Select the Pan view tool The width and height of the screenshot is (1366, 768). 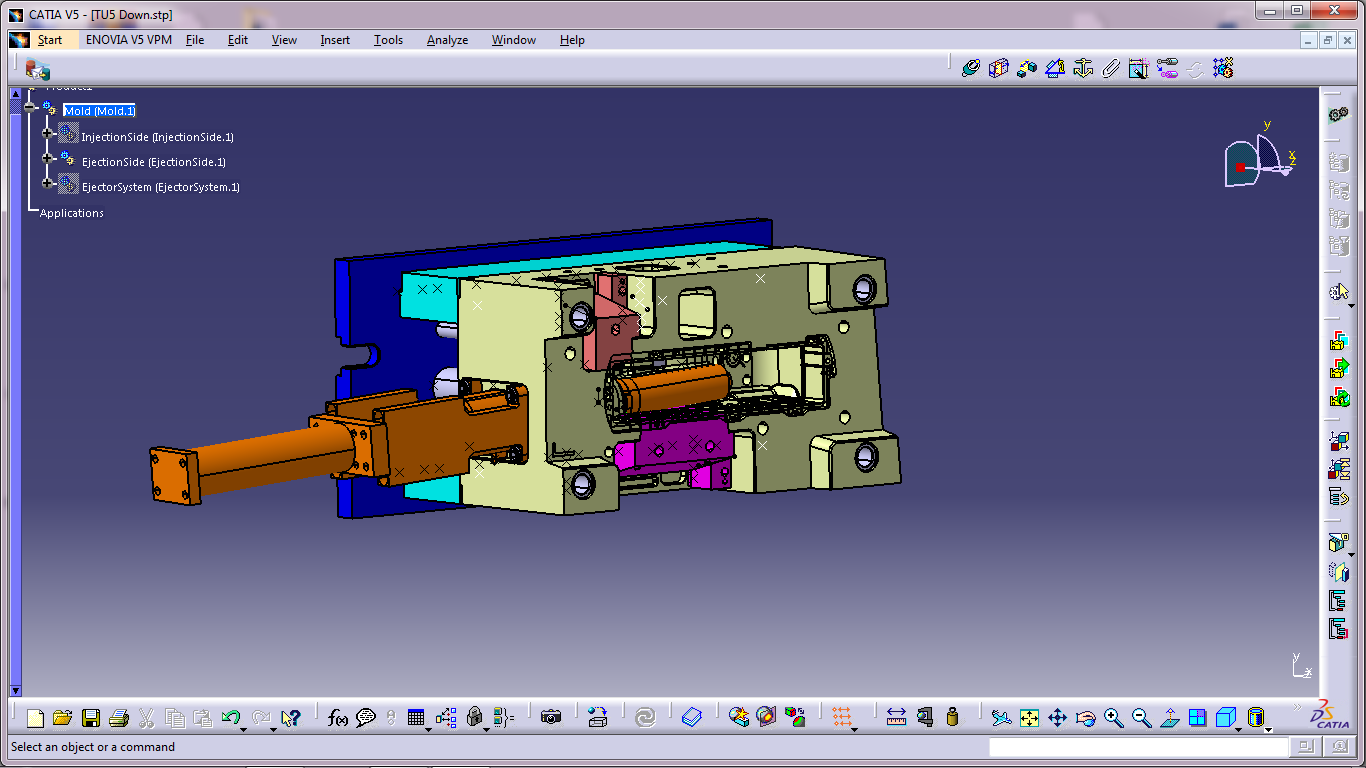pyautogui.click(x=1057, y=717)
